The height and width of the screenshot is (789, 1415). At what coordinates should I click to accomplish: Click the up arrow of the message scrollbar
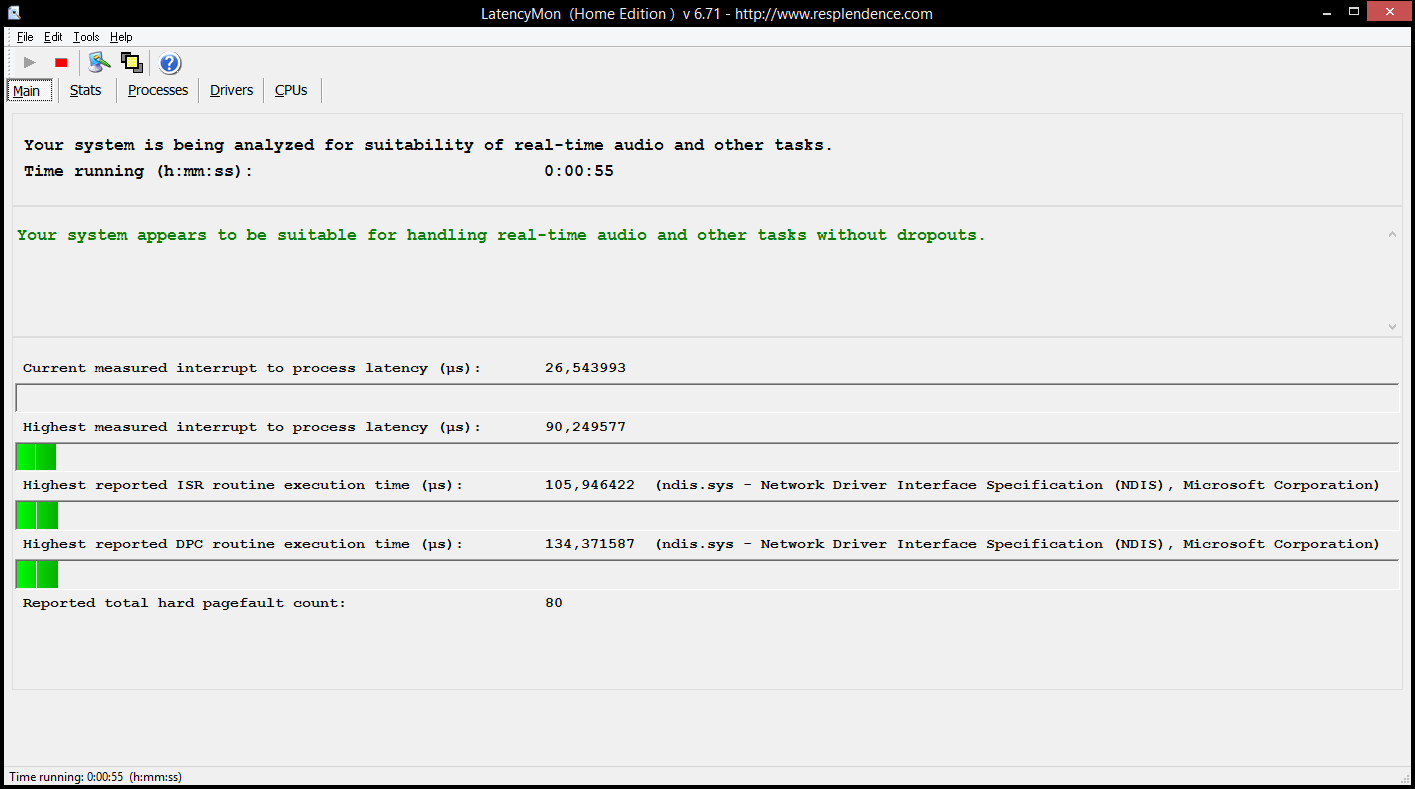(1392, 234)
